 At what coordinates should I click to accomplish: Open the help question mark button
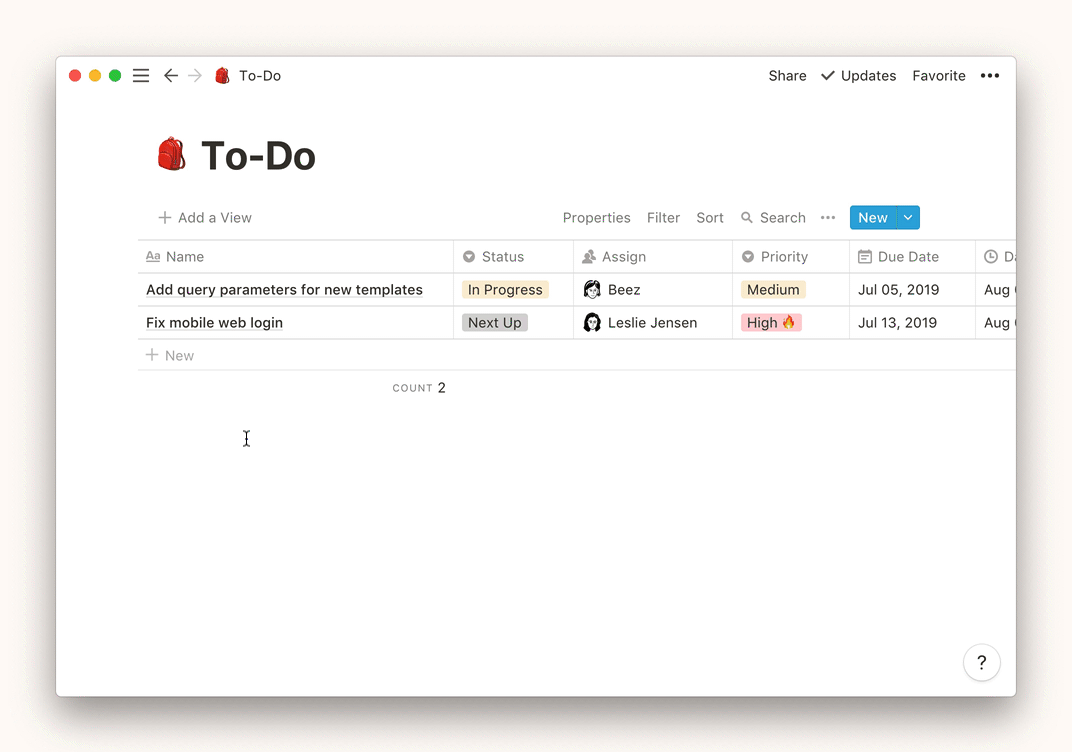click(x=981, y=662)
